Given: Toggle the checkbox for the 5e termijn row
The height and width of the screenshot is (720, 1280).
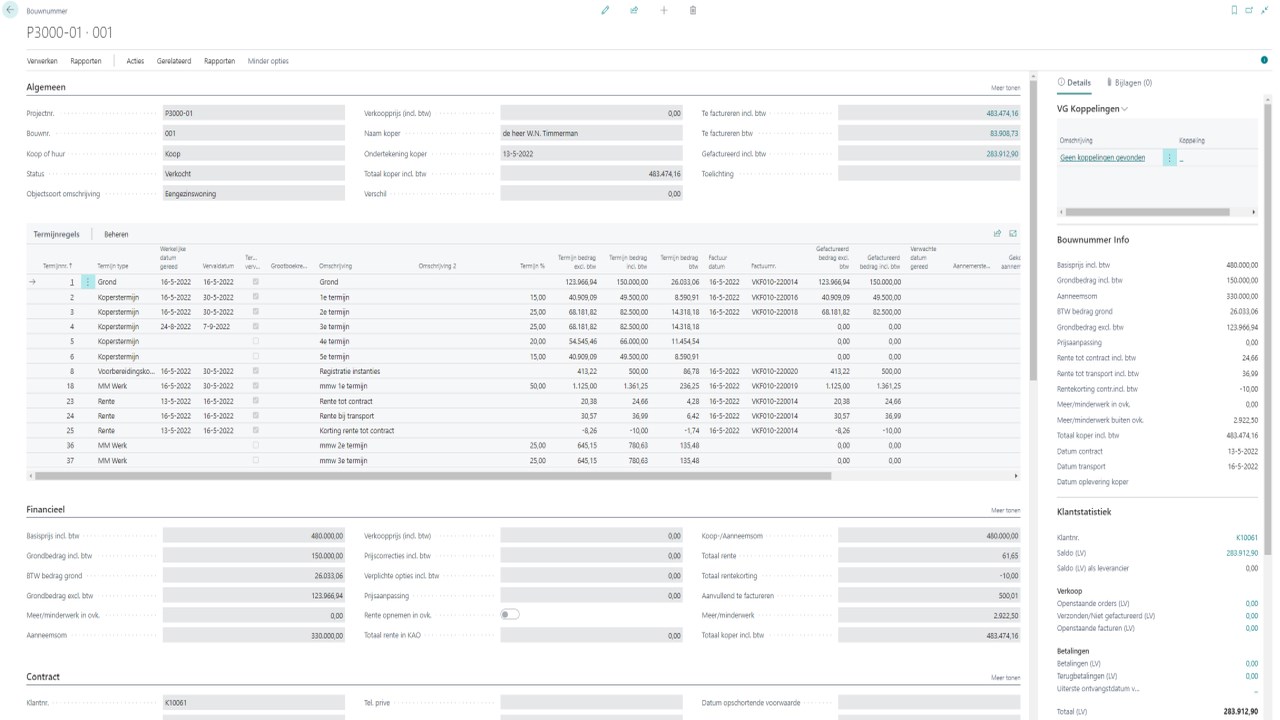Looking at the screenshot, I should [x=255, y=356].
